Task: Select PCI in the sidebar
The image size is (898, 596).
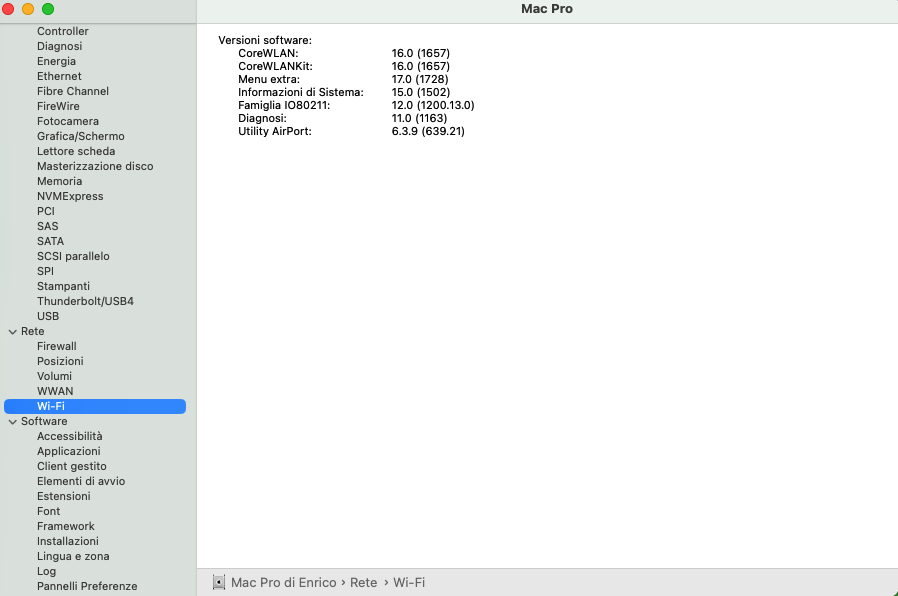Action: tap(46, 211)
